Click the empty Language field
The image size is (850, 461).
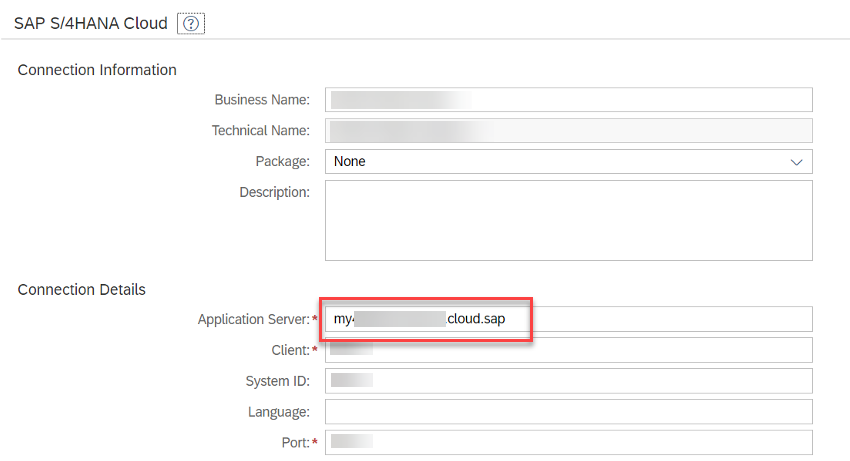tap(569, 412)
